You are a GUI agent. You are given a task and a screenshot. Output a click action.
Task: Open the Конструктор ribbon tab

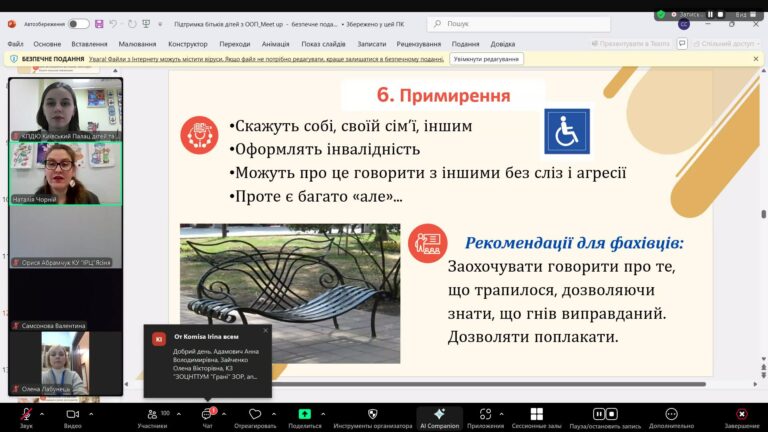click(188, 44)
